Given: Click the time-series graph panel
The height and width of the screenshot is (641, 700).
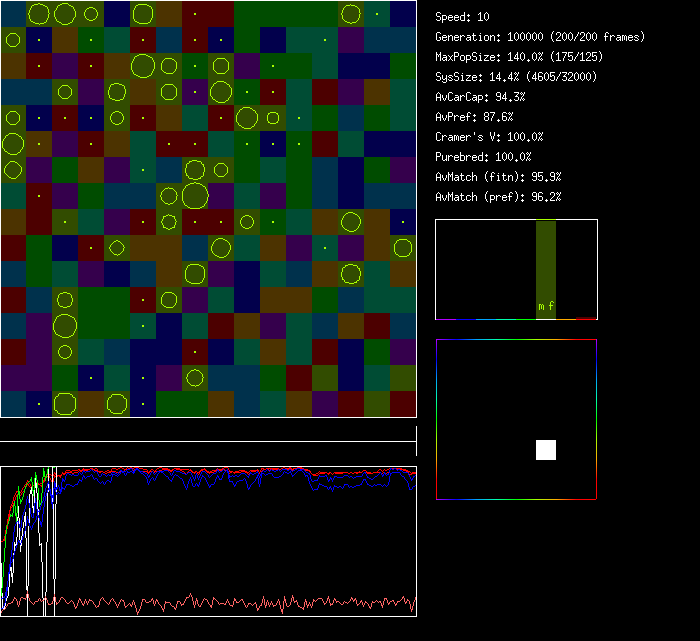Looking at the screenshot, I should [x=208, y=541].
